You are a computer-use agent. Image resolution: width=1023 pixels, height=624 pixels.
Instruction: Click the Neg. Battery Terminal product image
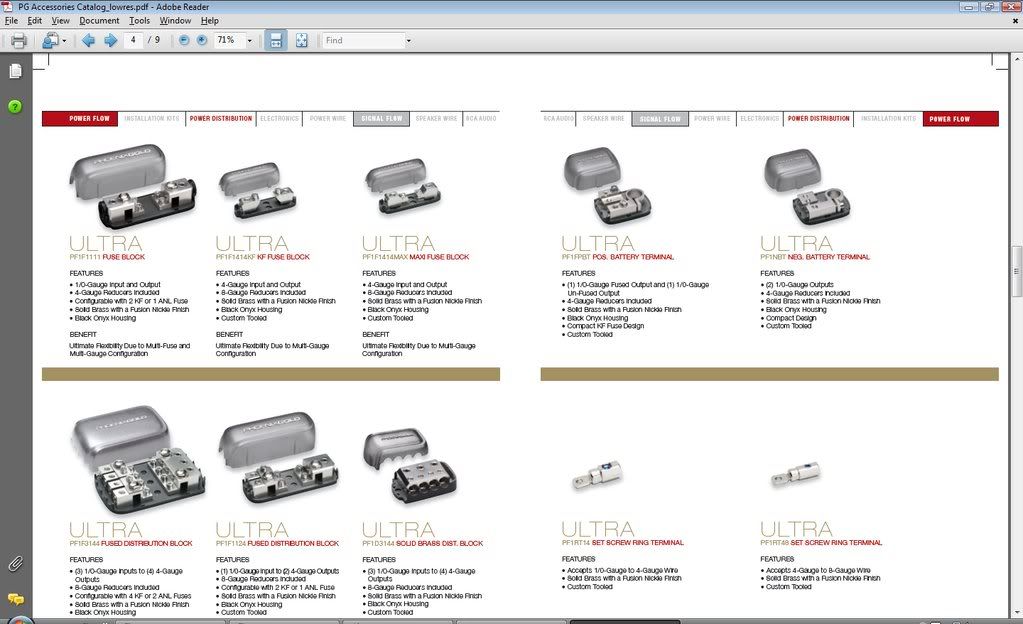point(806,189)
